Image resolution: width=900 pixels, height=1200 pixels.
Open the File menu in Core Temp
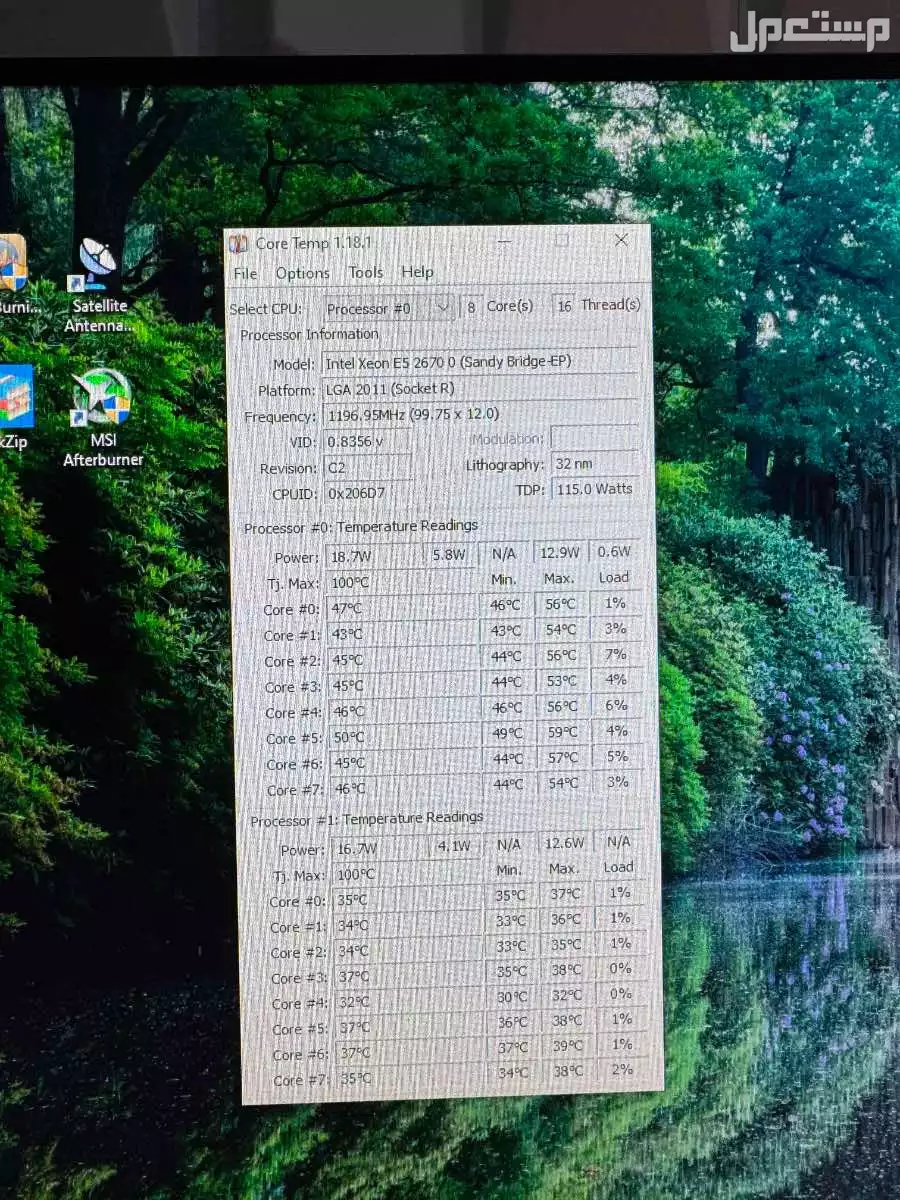click(245, 273)
